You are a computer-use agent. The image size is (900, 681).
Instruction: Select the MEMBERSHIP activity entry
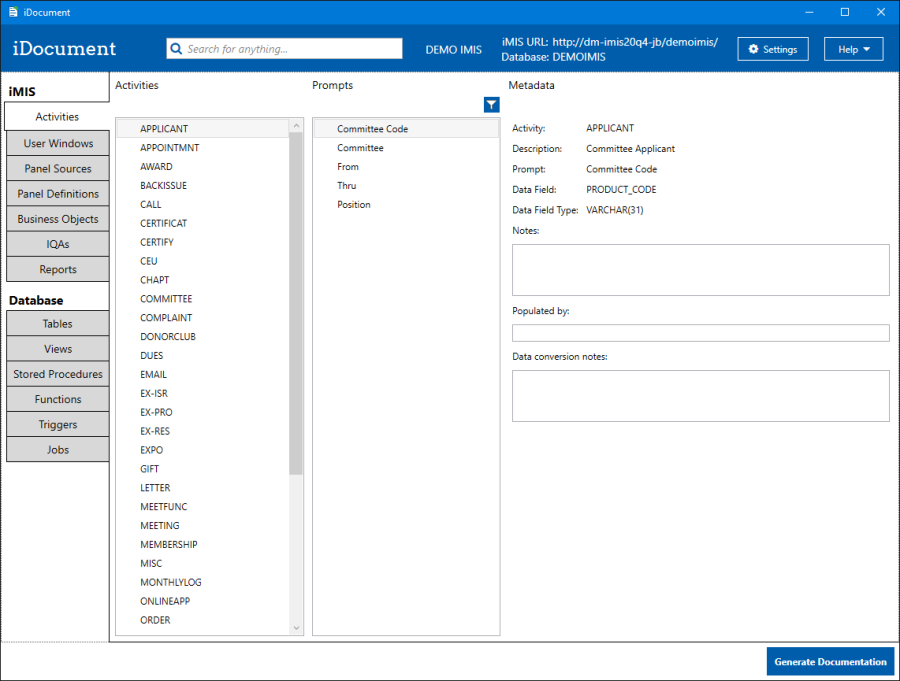(x=169, y=545)
